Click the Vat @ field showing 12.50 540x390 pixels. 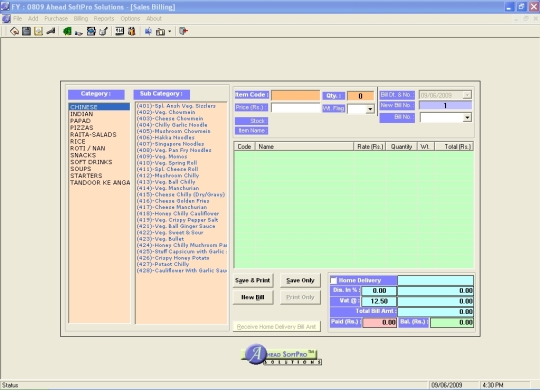(x=379, y=301)
